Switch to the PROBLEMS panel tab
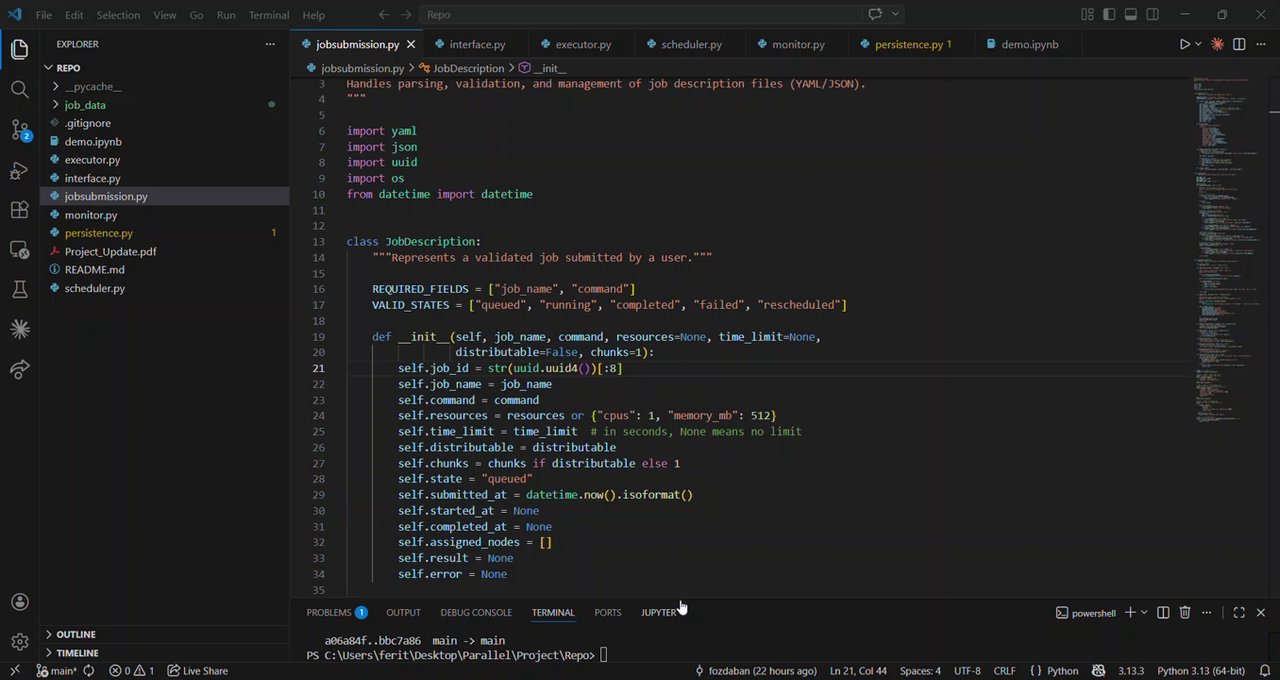This screenshot has height=680, width=1280. tap(336, 612)
